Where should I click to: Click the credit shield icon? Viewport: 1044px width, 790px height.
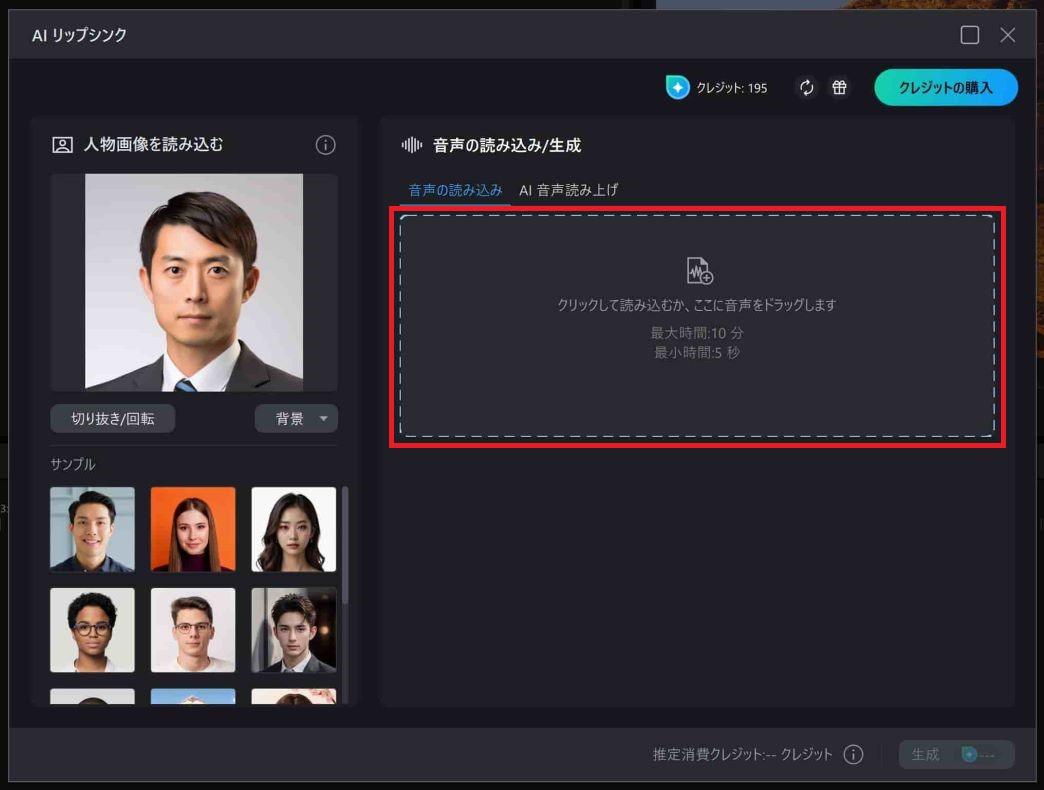point(677,87)
